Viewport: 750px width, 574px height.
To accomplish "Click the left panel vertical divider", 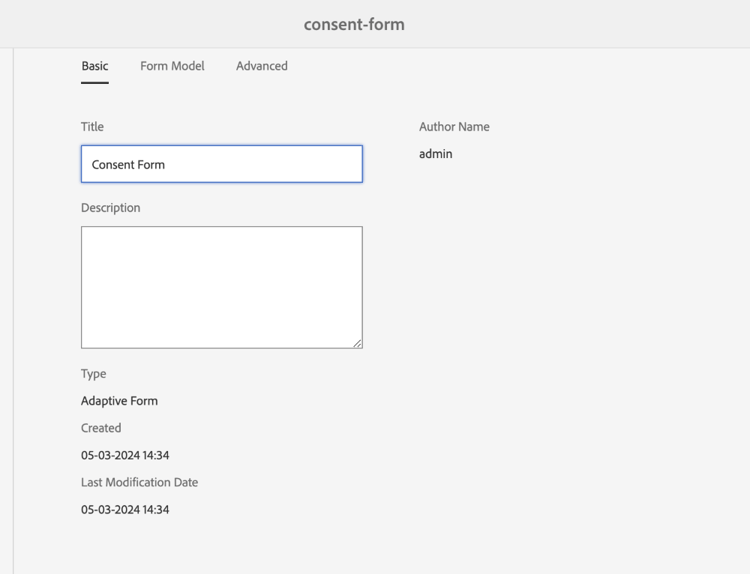I will pyautogui.click(x=13, y=300).
